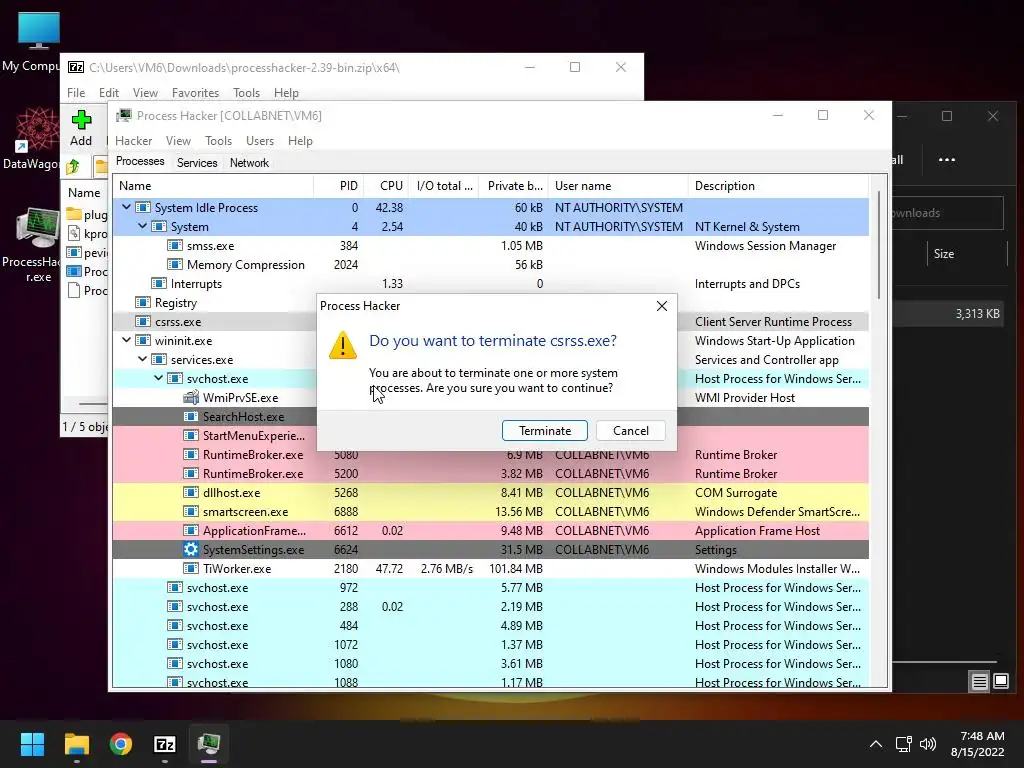The image size is (1024, 768).
Task: Click the Memory Compression process icon
Action: [174, 264]
